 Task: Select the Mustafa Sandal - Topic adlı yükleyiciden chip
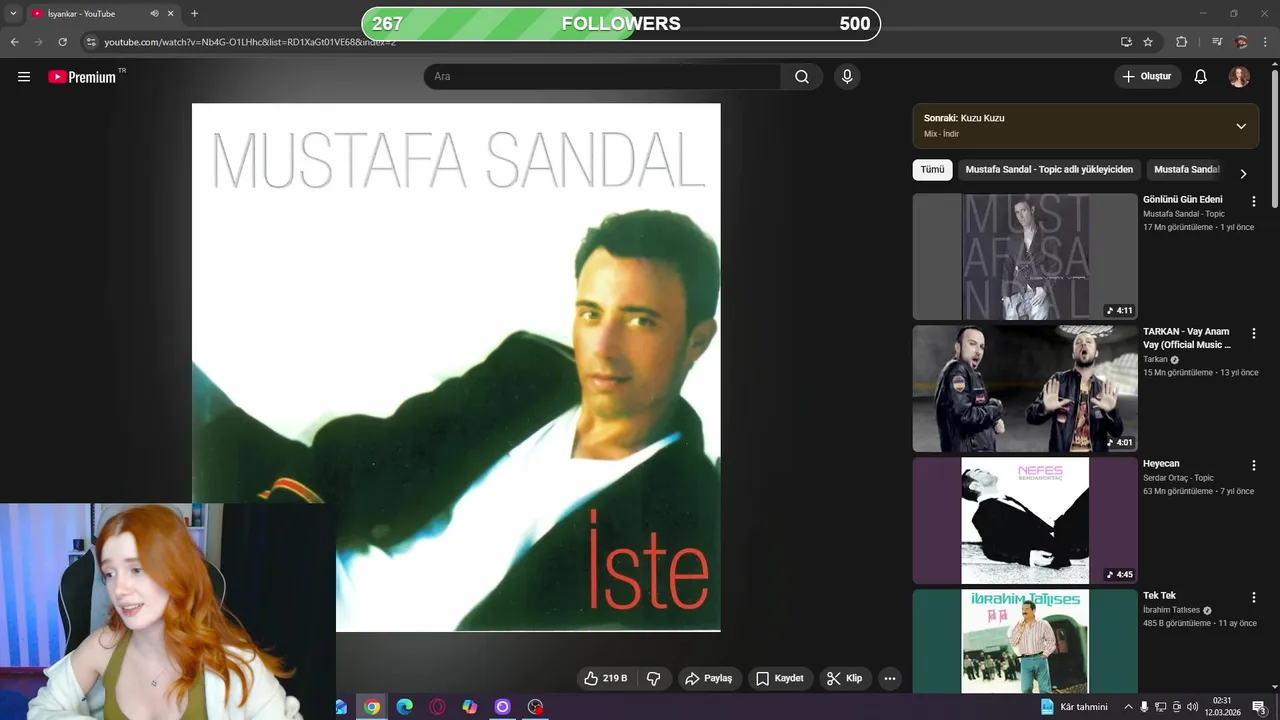click(x=1049, y=170)
